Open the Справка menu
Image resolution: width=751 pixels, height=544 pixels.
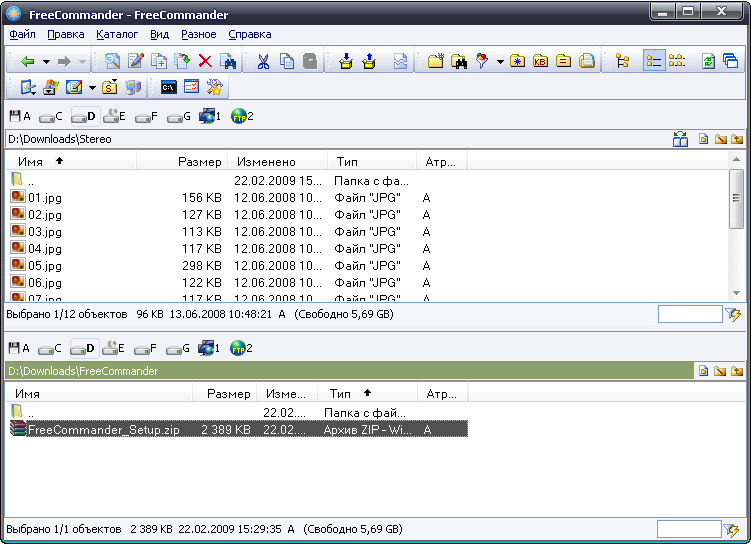tap(250, 34)
